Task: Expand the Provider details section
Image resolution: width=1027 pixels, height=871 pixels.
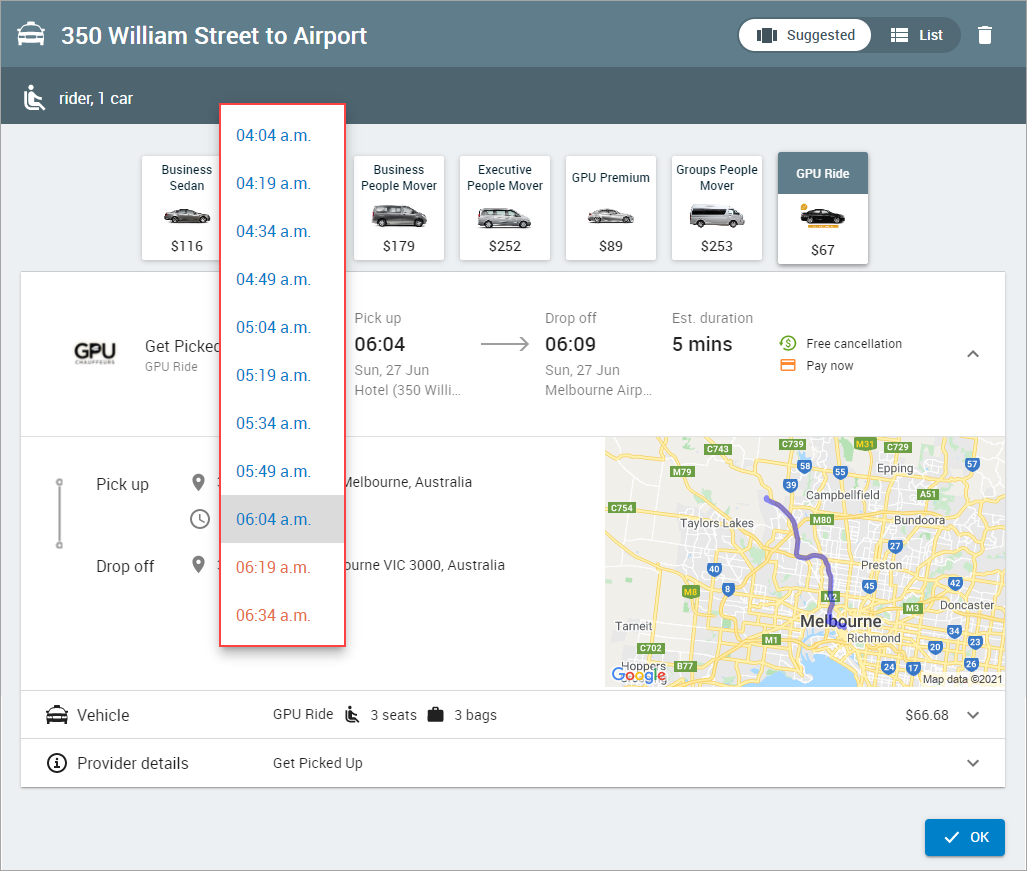Action: [x=973, y=763]
